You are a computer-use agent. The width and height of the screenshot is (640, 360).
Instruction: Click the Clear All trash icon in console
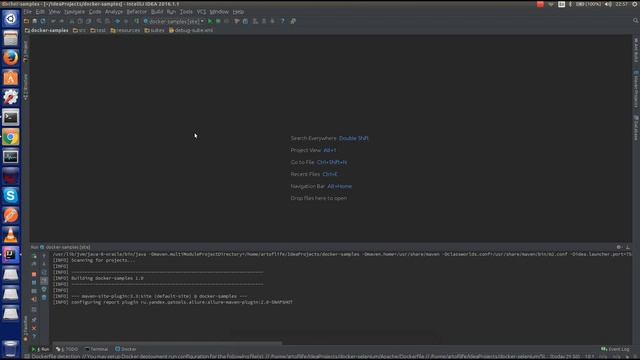click(44, 298)
